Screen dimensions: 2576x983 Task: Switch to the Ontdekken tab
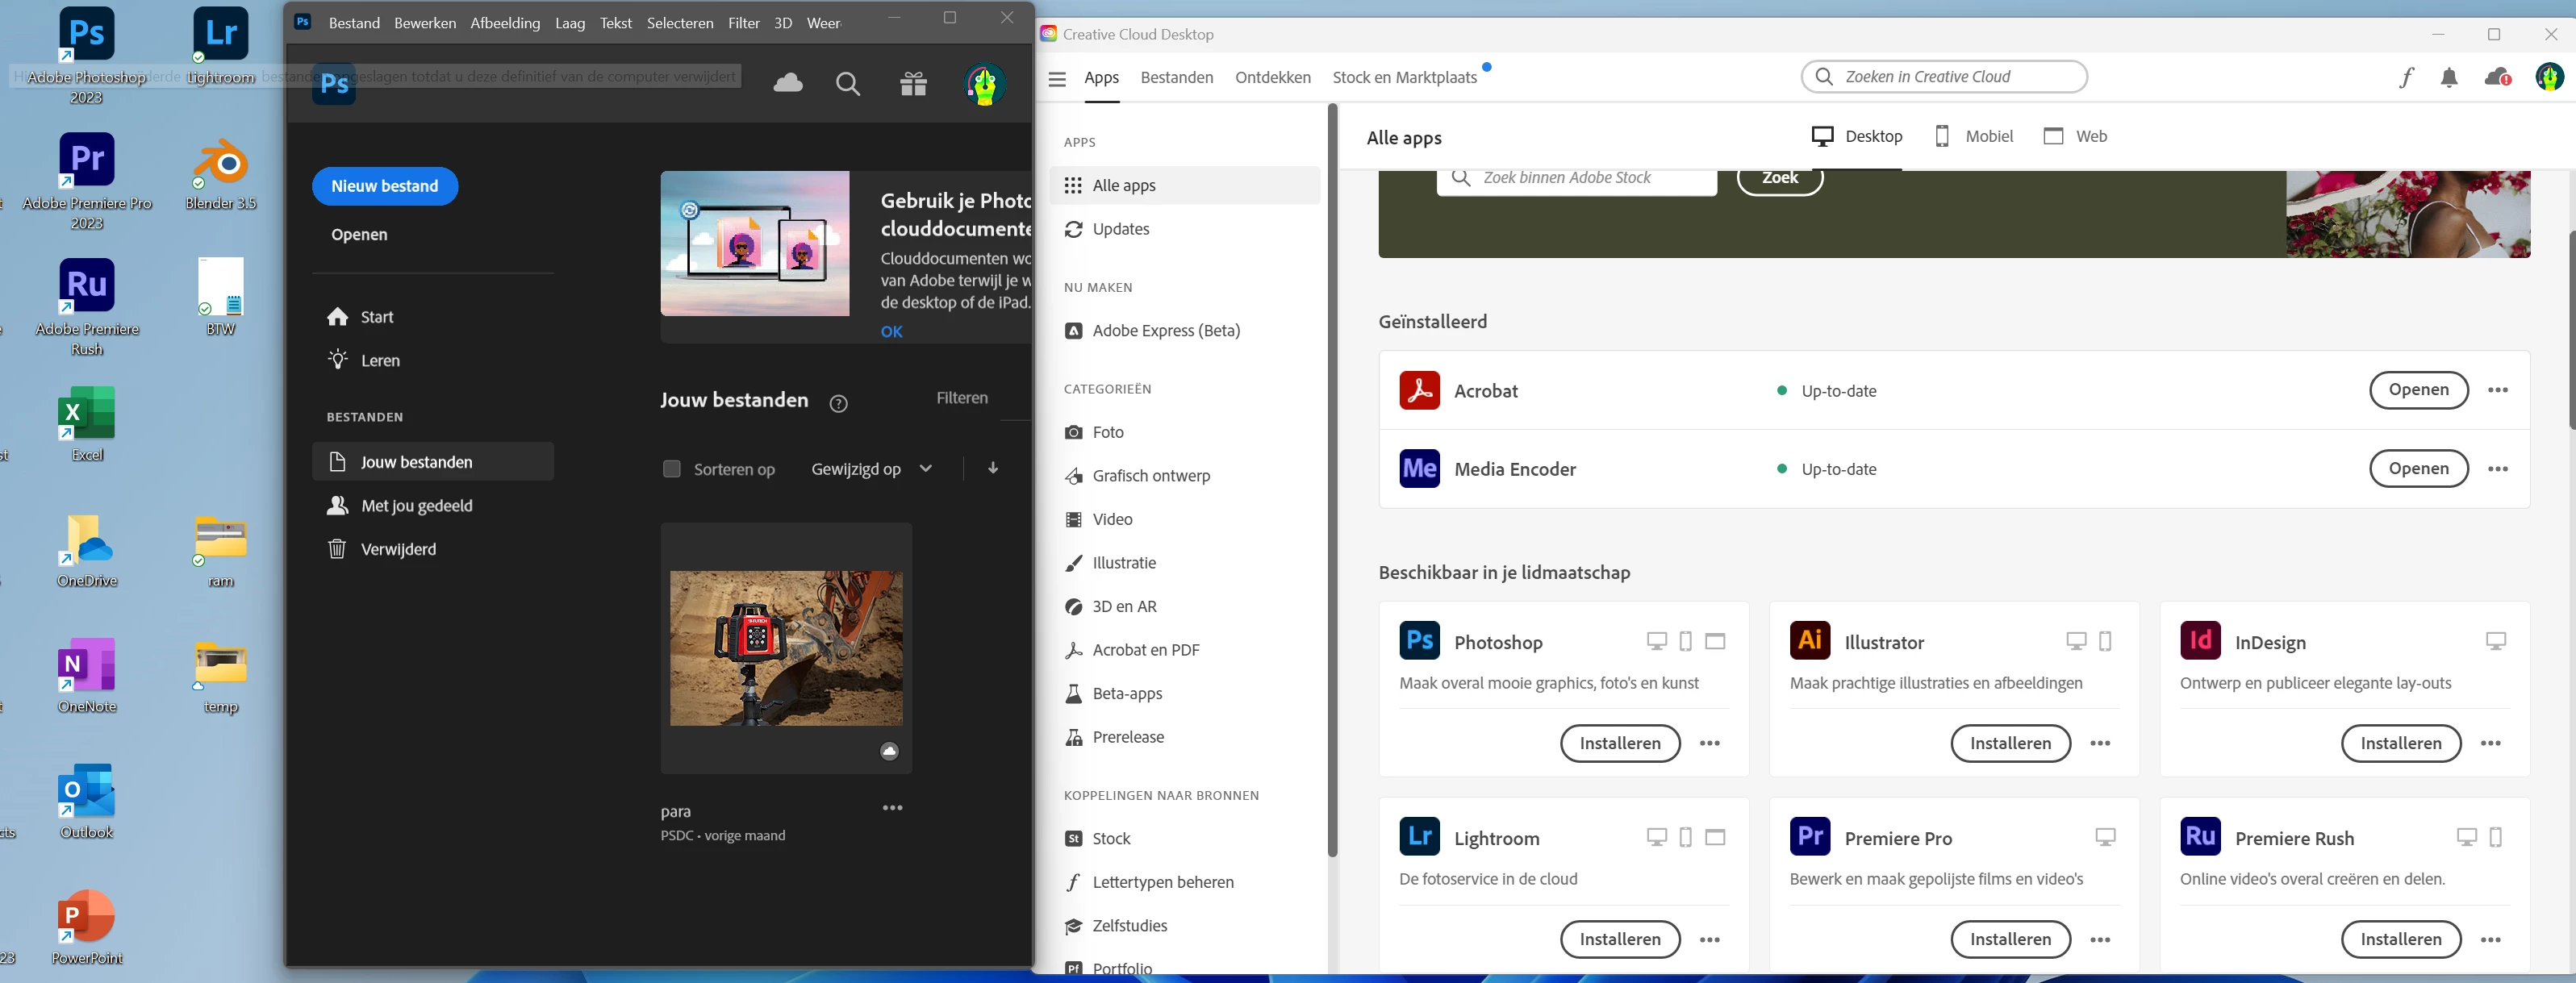pyautogui.click(x=1272, y=78)
